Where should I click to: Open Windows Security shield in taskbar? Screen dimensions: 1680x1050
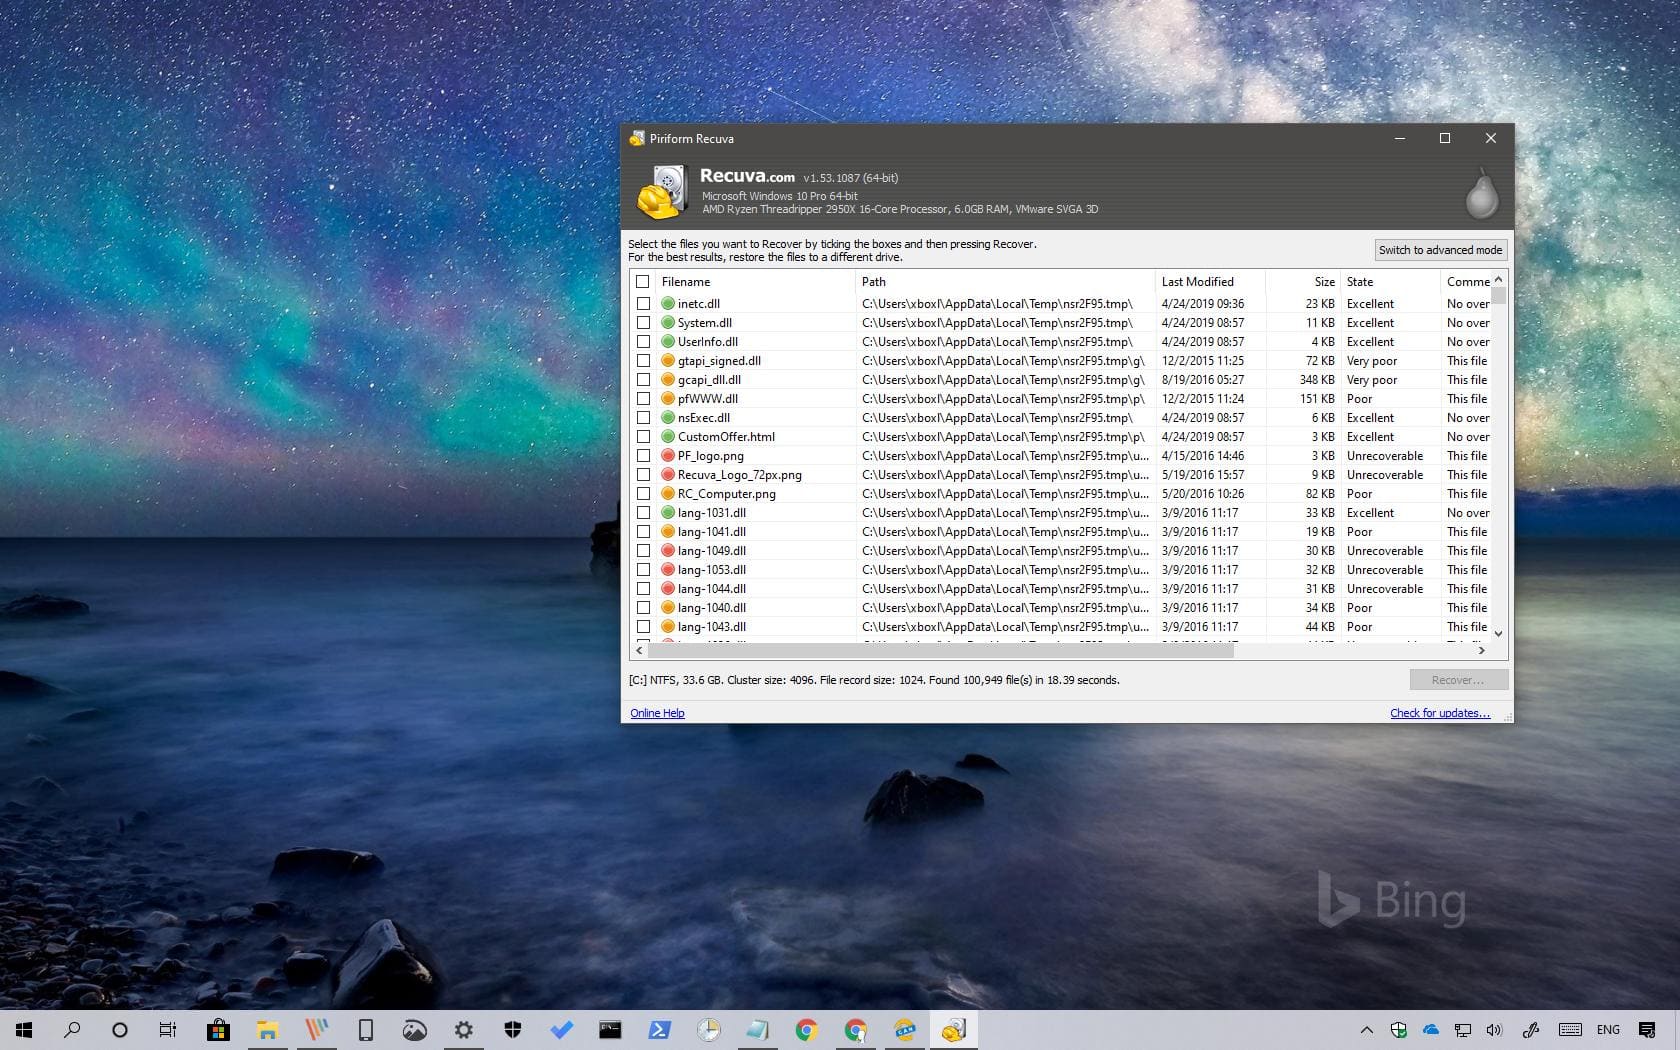click(512, 1030)
